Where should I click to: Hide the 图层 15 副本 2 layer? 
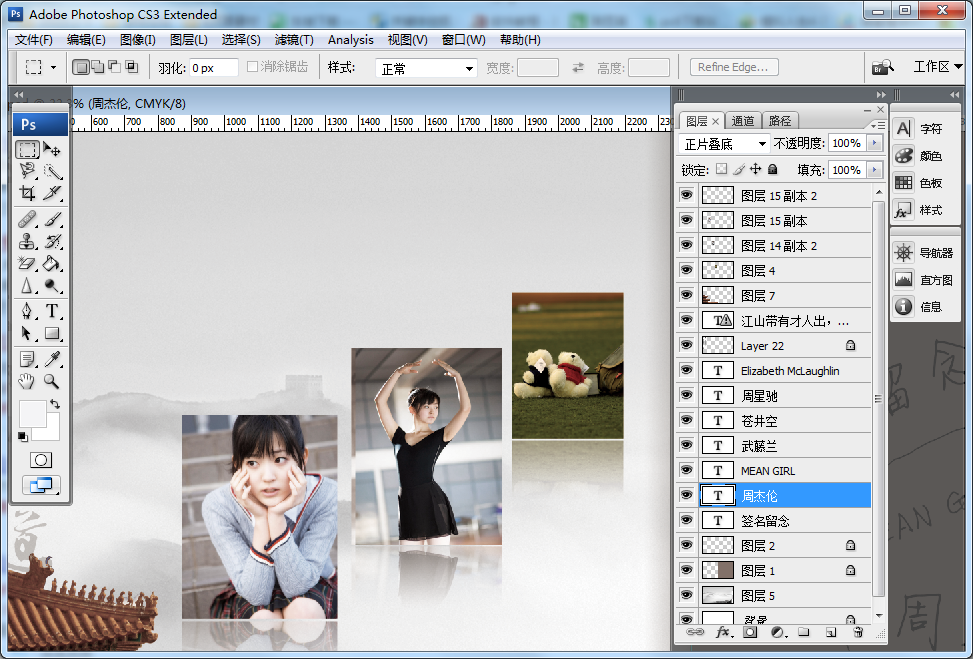pos(686,196)
